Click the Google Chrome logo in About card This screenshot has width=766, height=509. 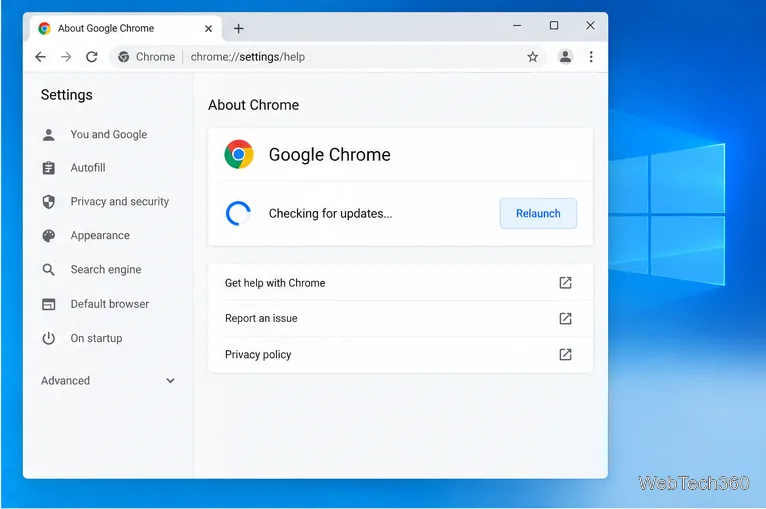[239, 154]
